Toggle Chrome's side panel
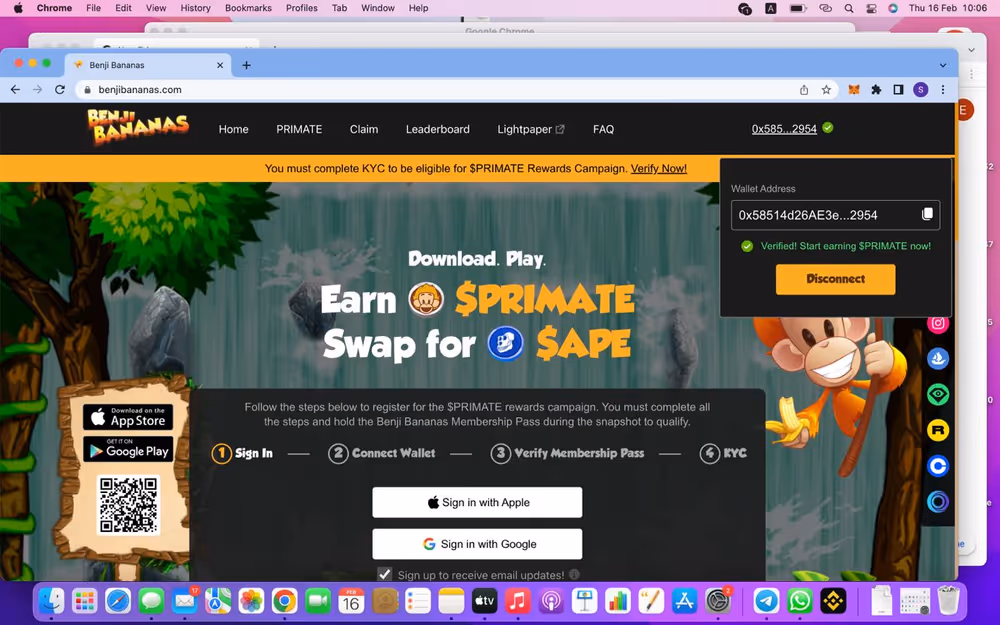Screen dimensions: 1000x625 [898, 90]
